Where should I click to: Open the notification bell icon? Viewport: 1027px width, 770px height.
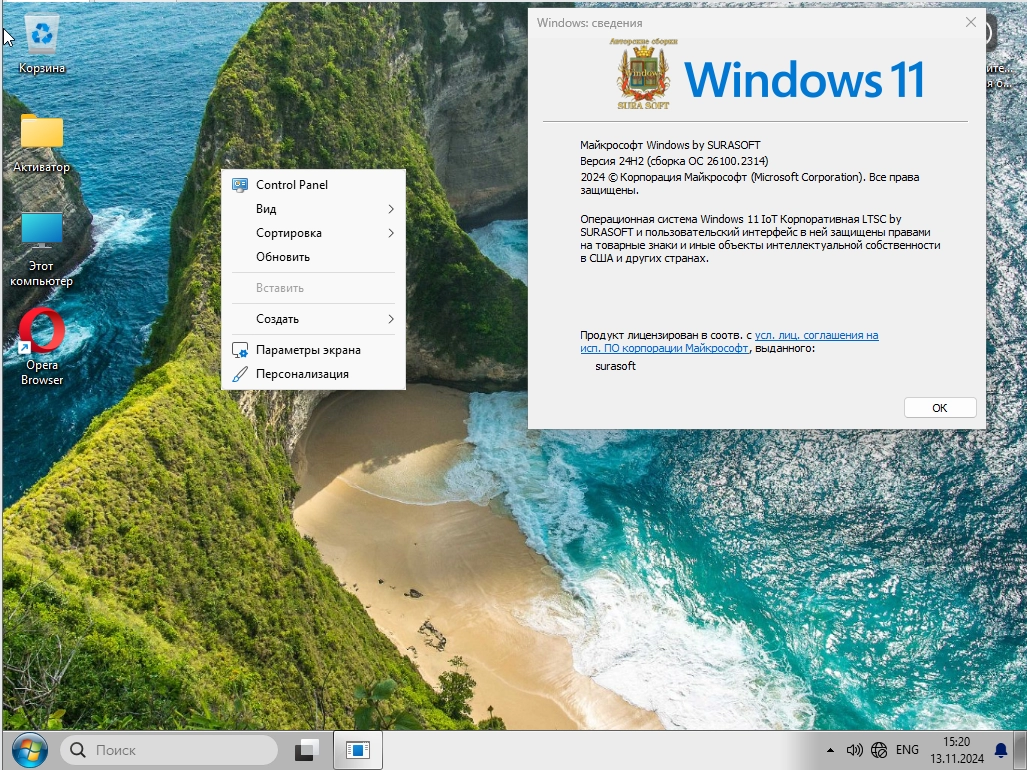pos(1001,750)
